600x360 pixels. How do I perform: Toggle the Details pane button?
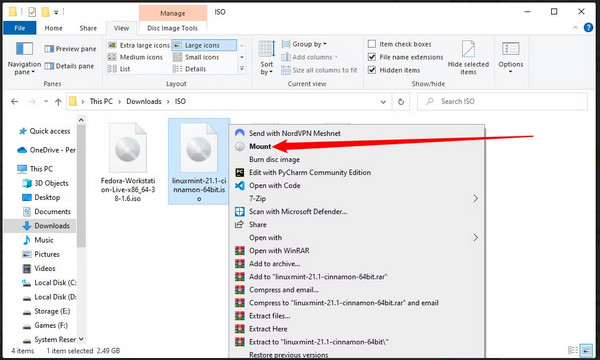pyautogui.click(x=69, y=66)
